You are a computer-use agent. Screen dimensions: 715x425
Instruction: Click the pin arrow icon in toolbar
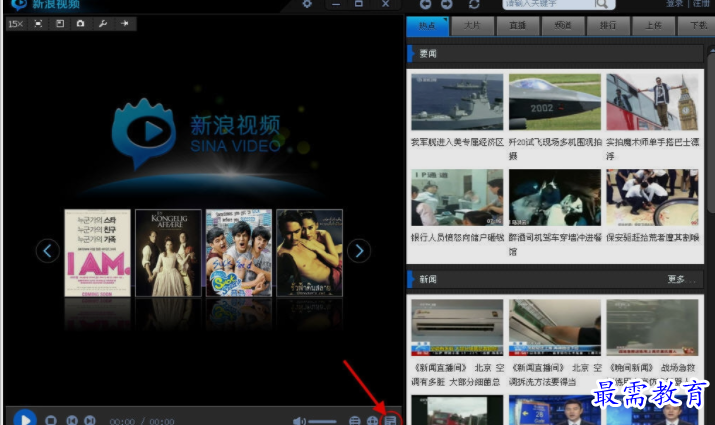pyautogui.click(x=124, y=24)
